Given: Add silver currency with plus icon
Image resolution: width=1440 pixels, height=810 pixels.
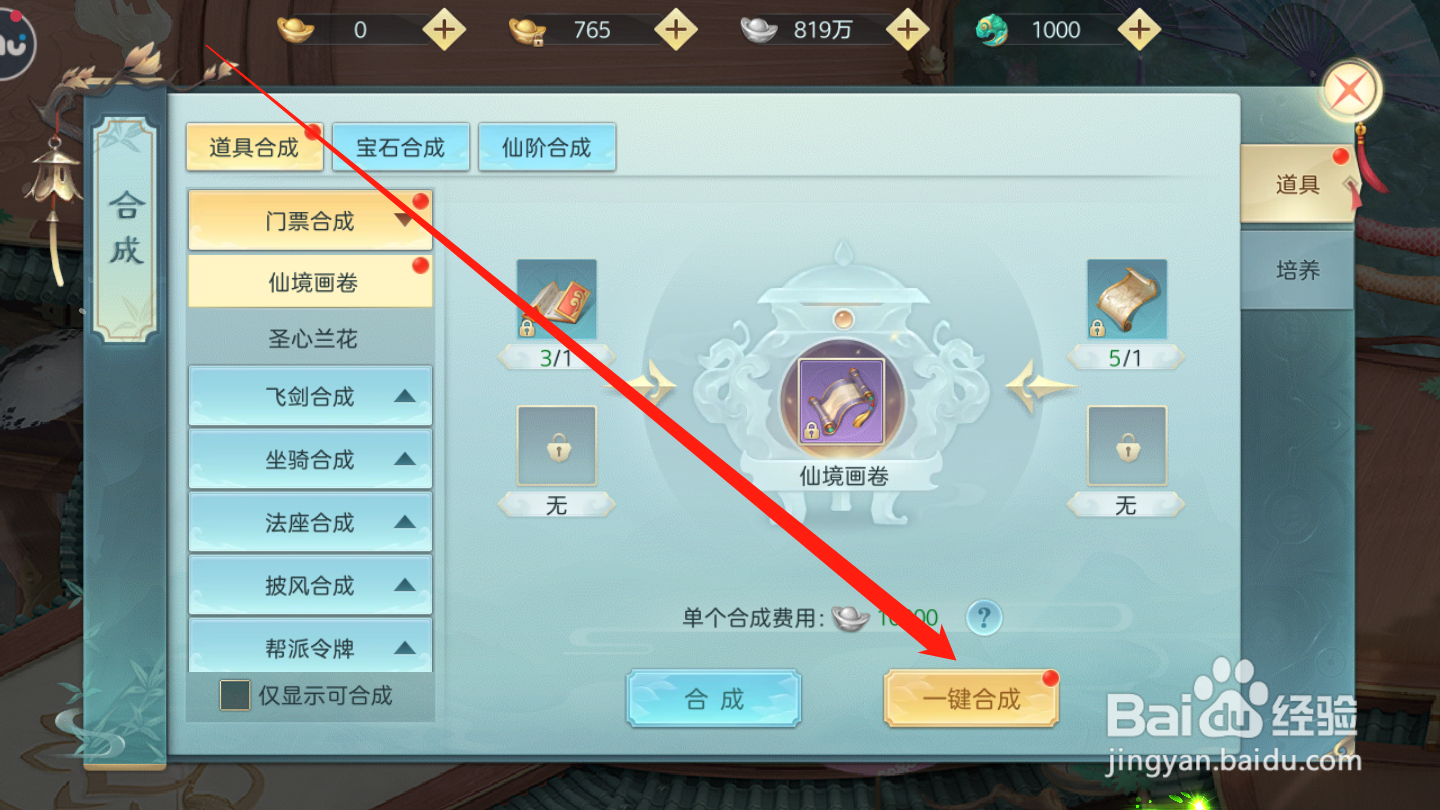Looking at the screenshot, I should [x=907, y=30].
